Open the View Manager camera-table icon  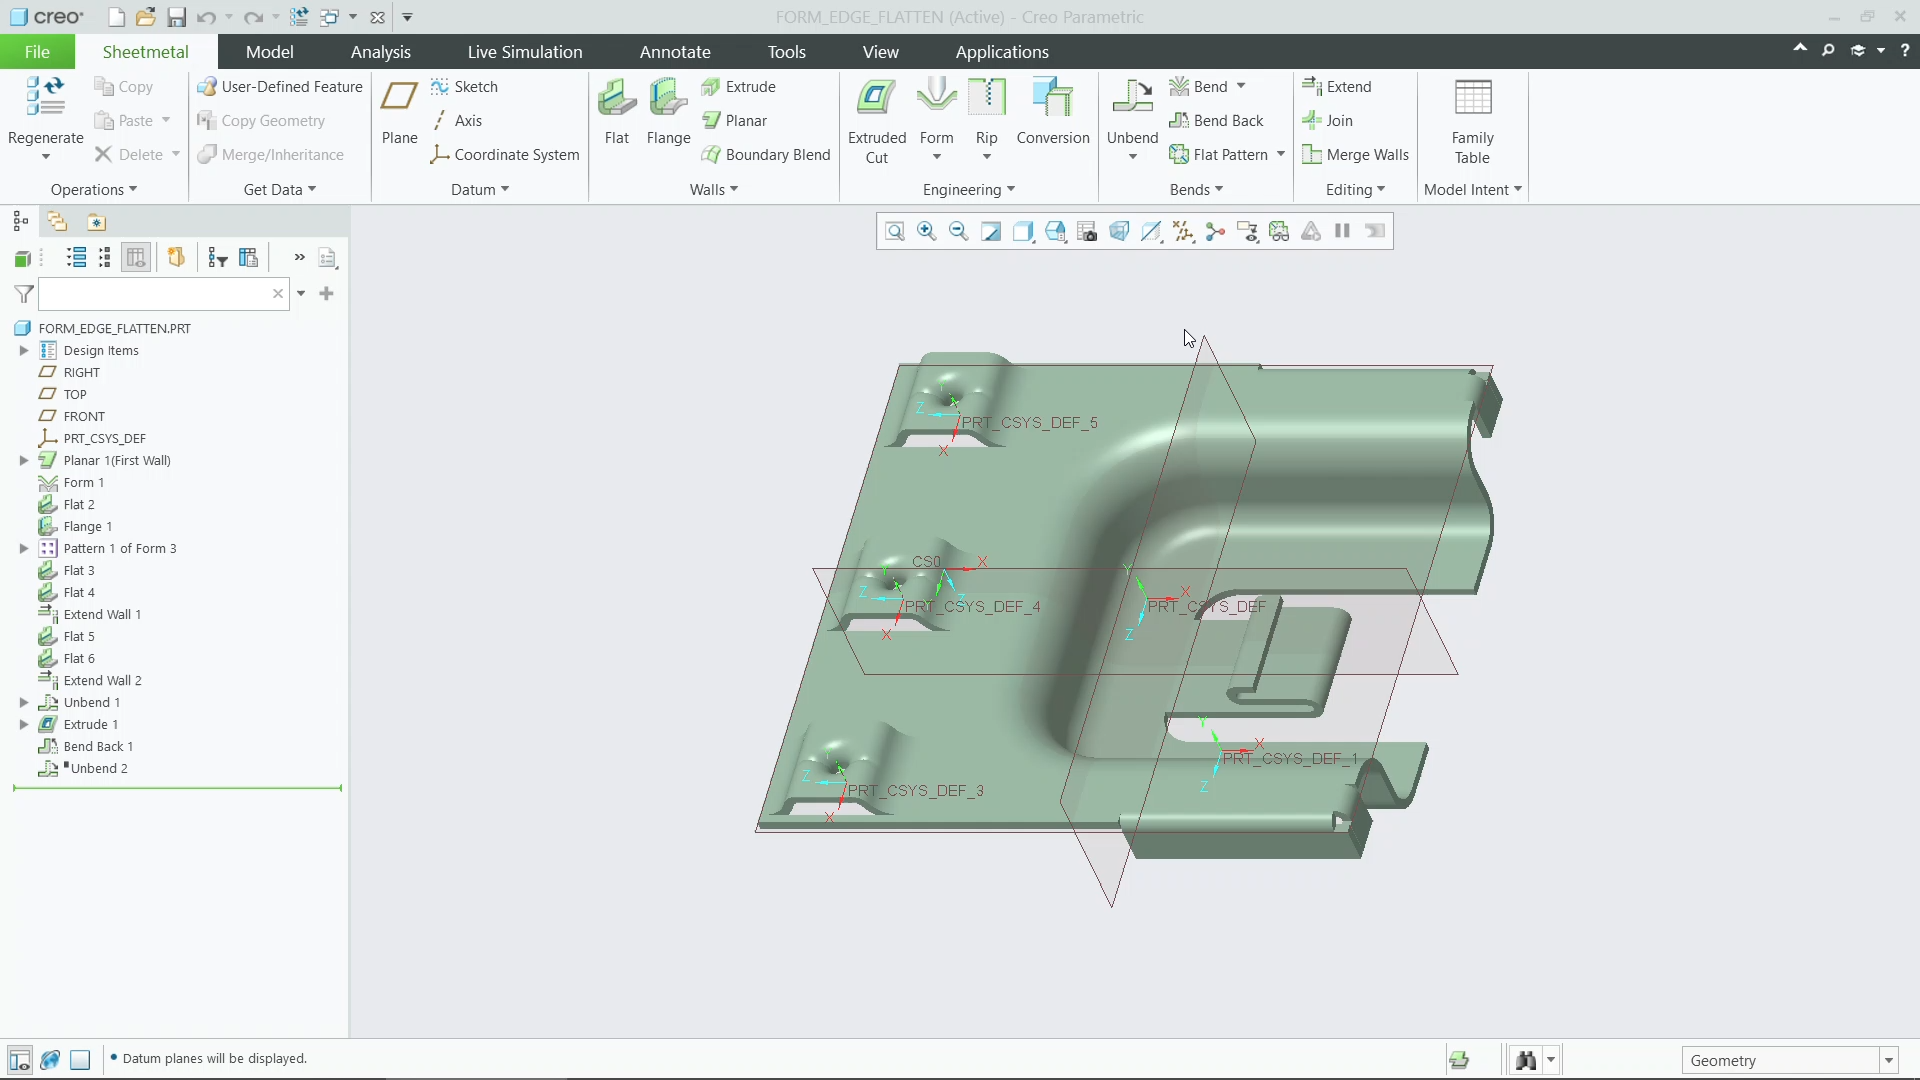(x=1087, y=232)
